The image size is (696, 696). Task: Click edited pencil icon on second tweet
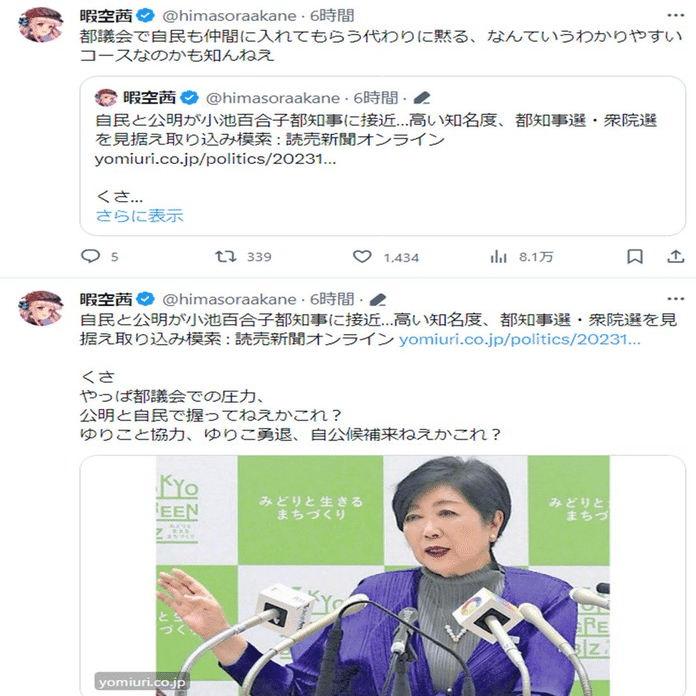[x=378, y=300]
